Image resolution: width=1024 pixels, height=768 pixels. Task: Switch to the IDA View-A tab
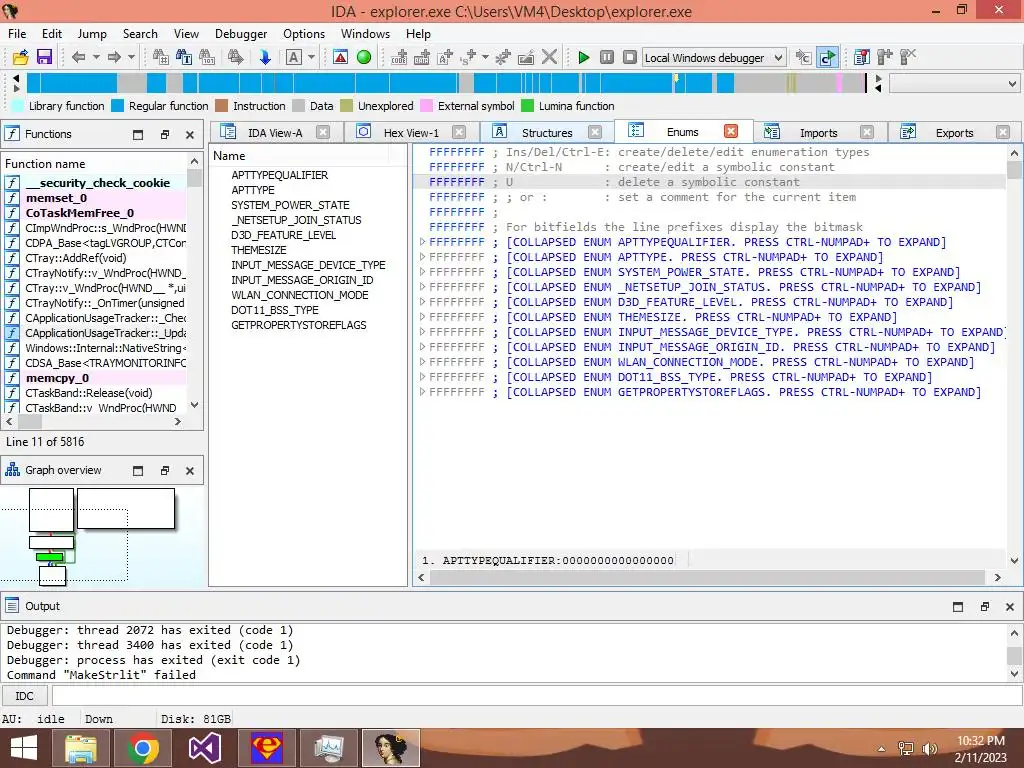[275, 133]
